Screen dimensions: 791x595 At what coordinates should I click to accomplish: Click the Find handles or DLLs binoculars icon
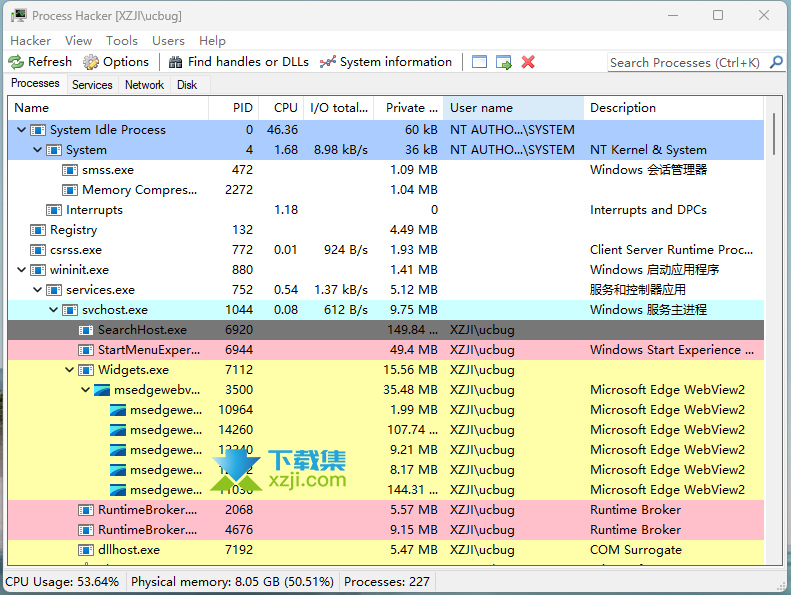click(176, 62)
